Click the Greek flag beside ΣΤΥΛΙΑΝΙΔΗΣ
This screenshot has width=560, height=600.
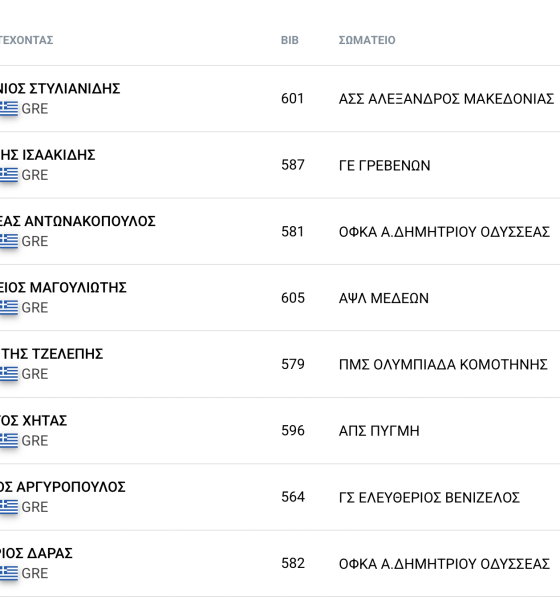[x=9, y=108]
